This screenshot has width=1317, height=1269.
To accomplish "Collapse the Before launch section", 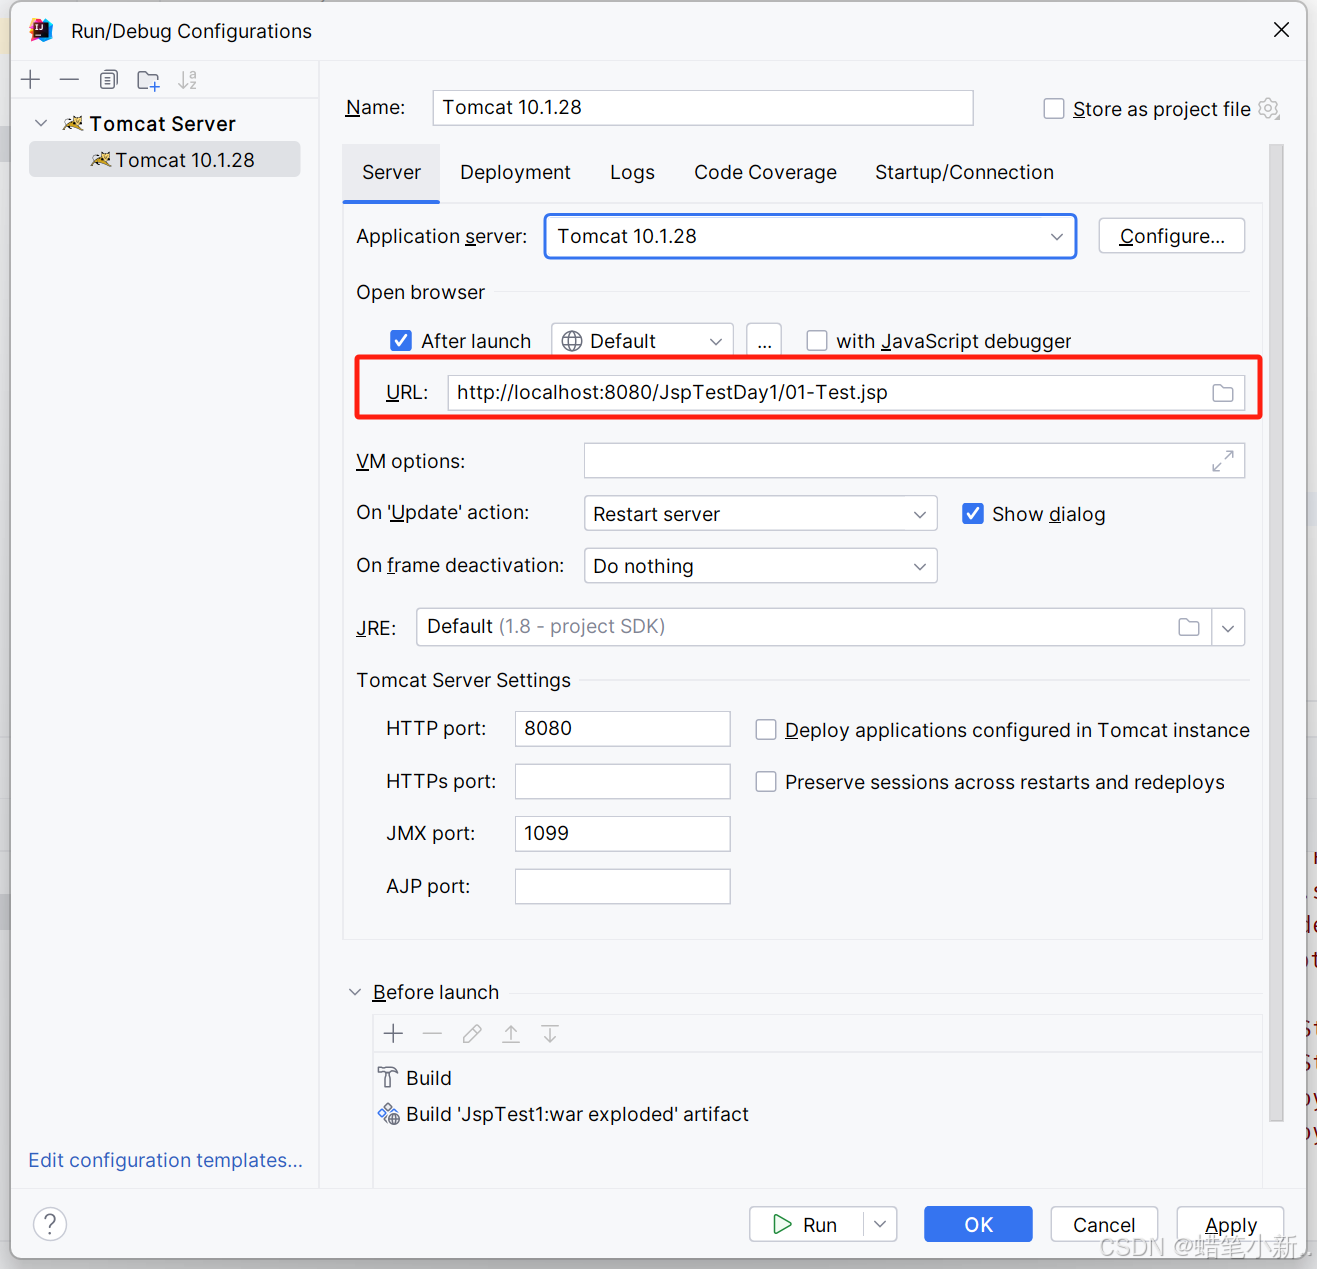I will pyautogui.click(x=355, y=992).
